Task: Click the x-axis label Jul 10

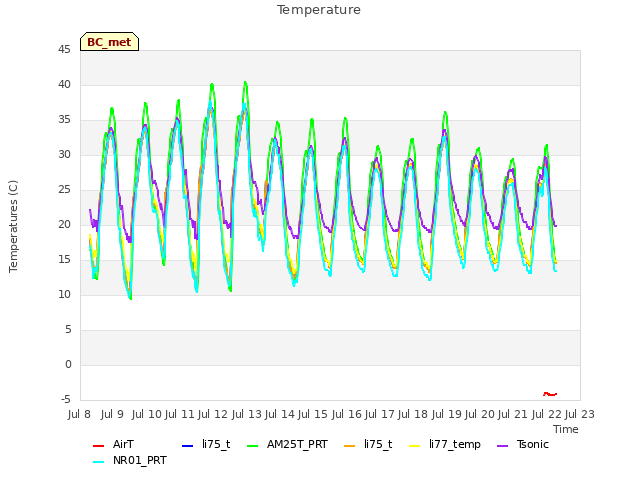Action: click(147, 414)
